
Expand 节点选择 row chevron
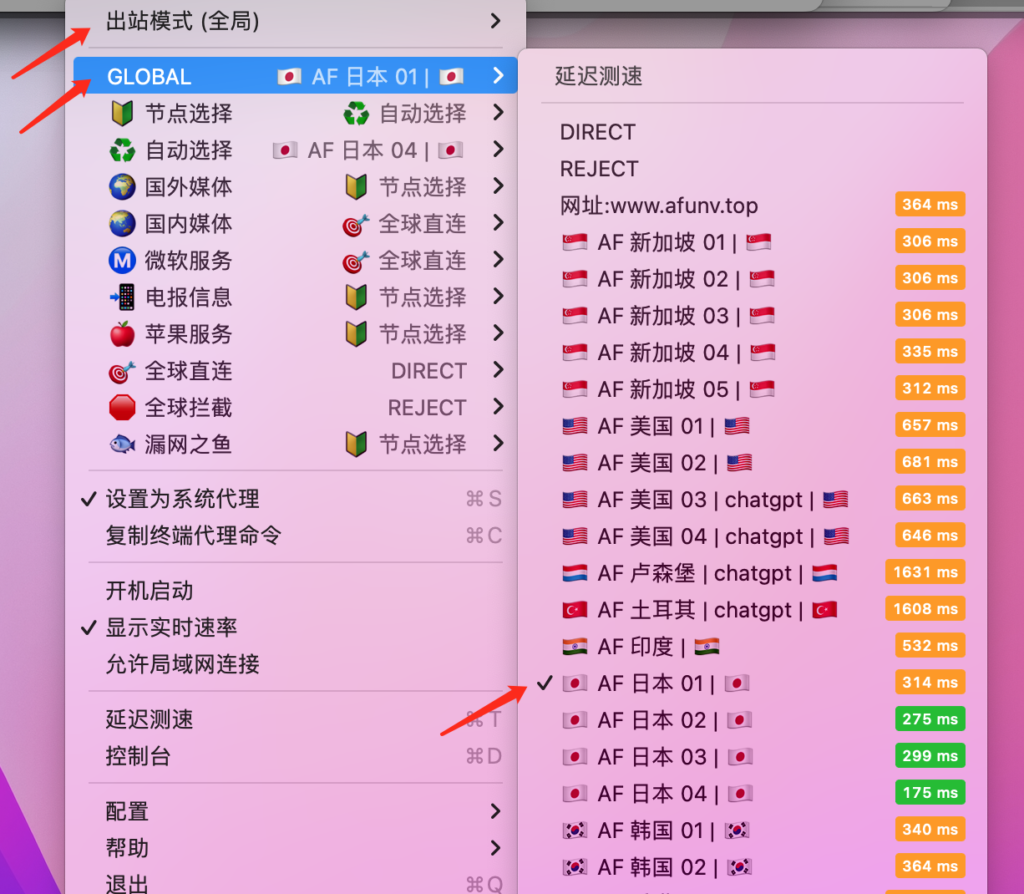tap(498, 113)
